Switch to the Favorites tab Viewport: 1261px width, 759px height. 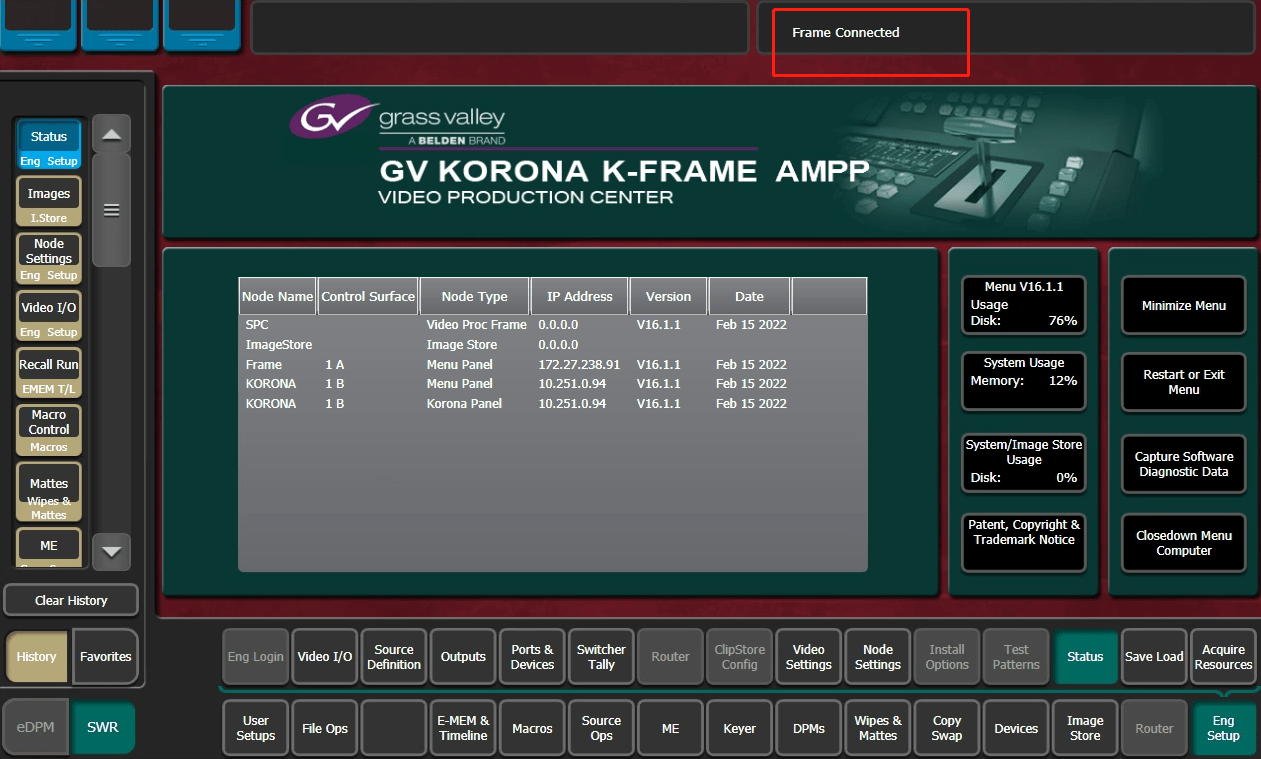click(106, 657)
